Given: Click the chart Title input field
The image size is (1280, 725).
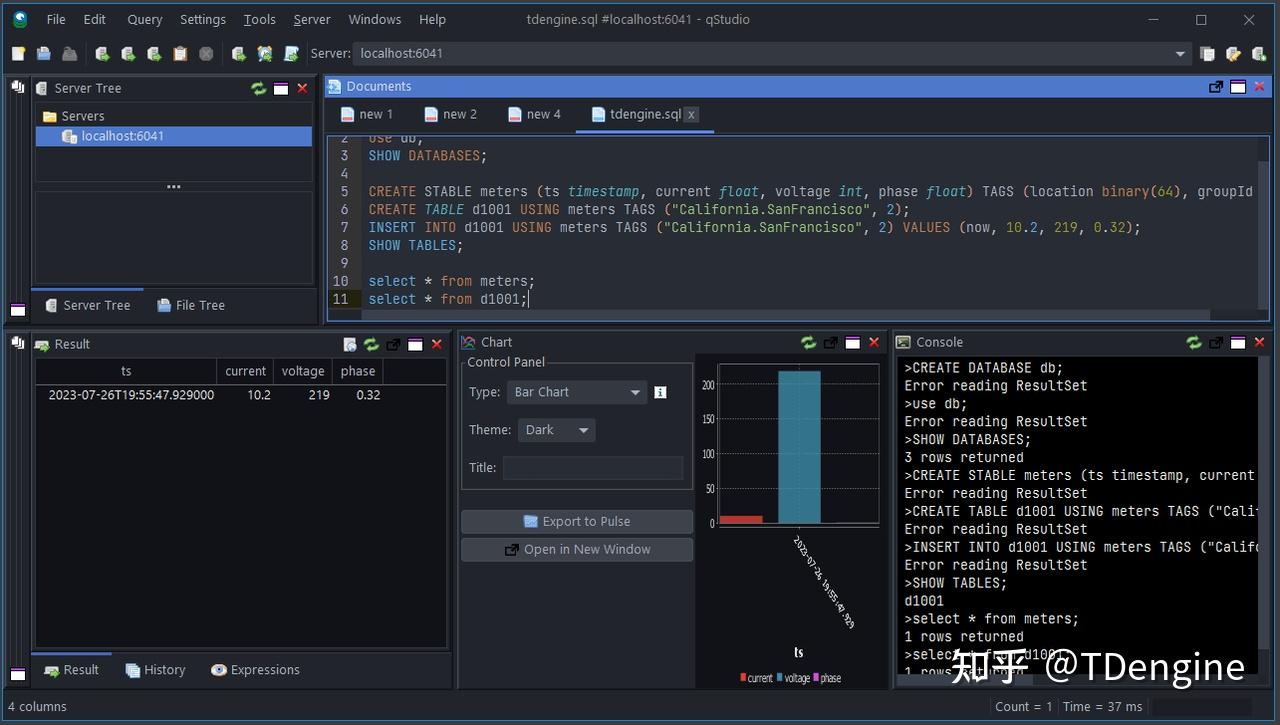Looking at the screenshot, I should 593,468.
